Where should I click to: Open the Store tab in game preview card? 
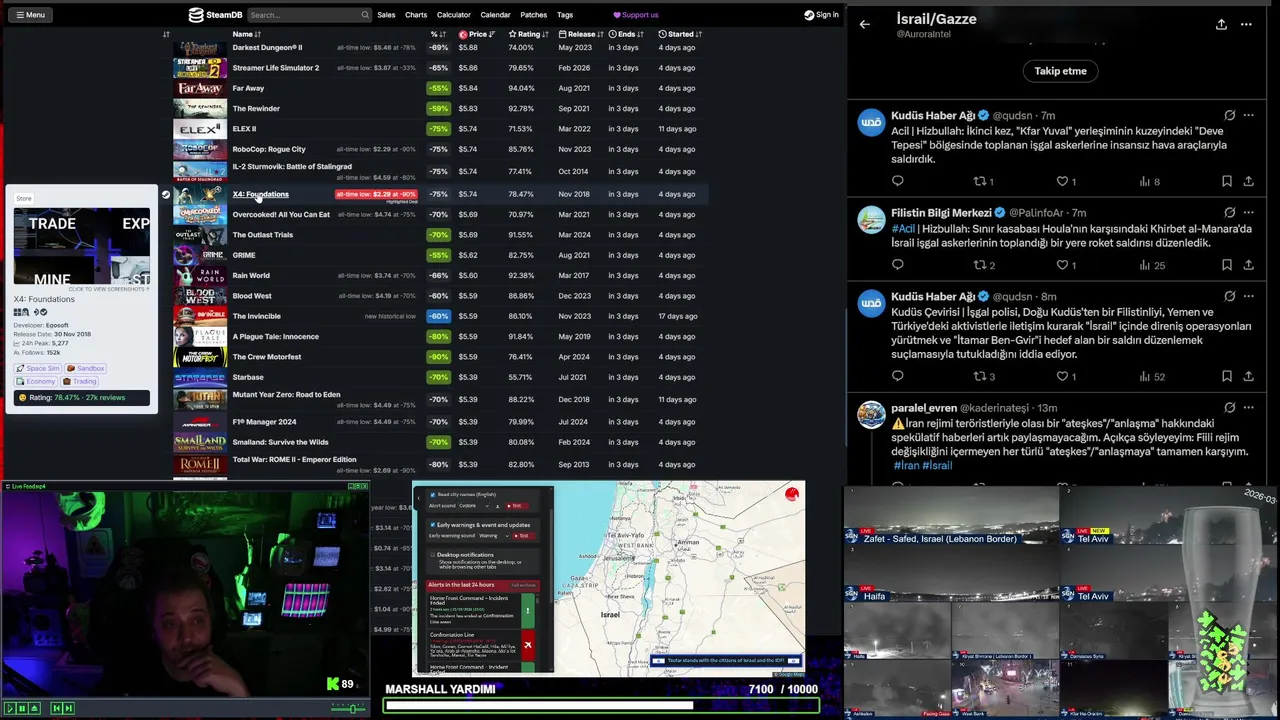pyautogui.click(x=24, y=198)
